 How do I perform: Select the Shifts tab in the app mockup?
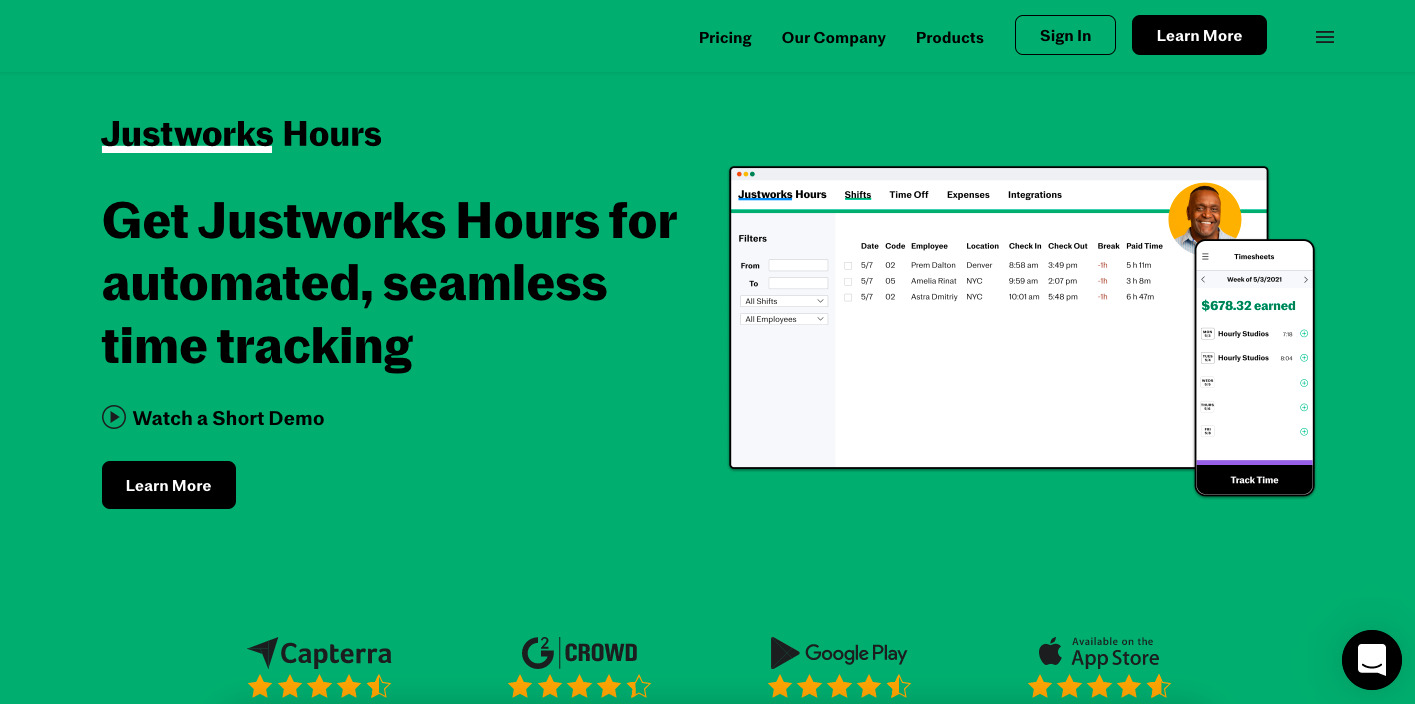[x=857, y=195]
